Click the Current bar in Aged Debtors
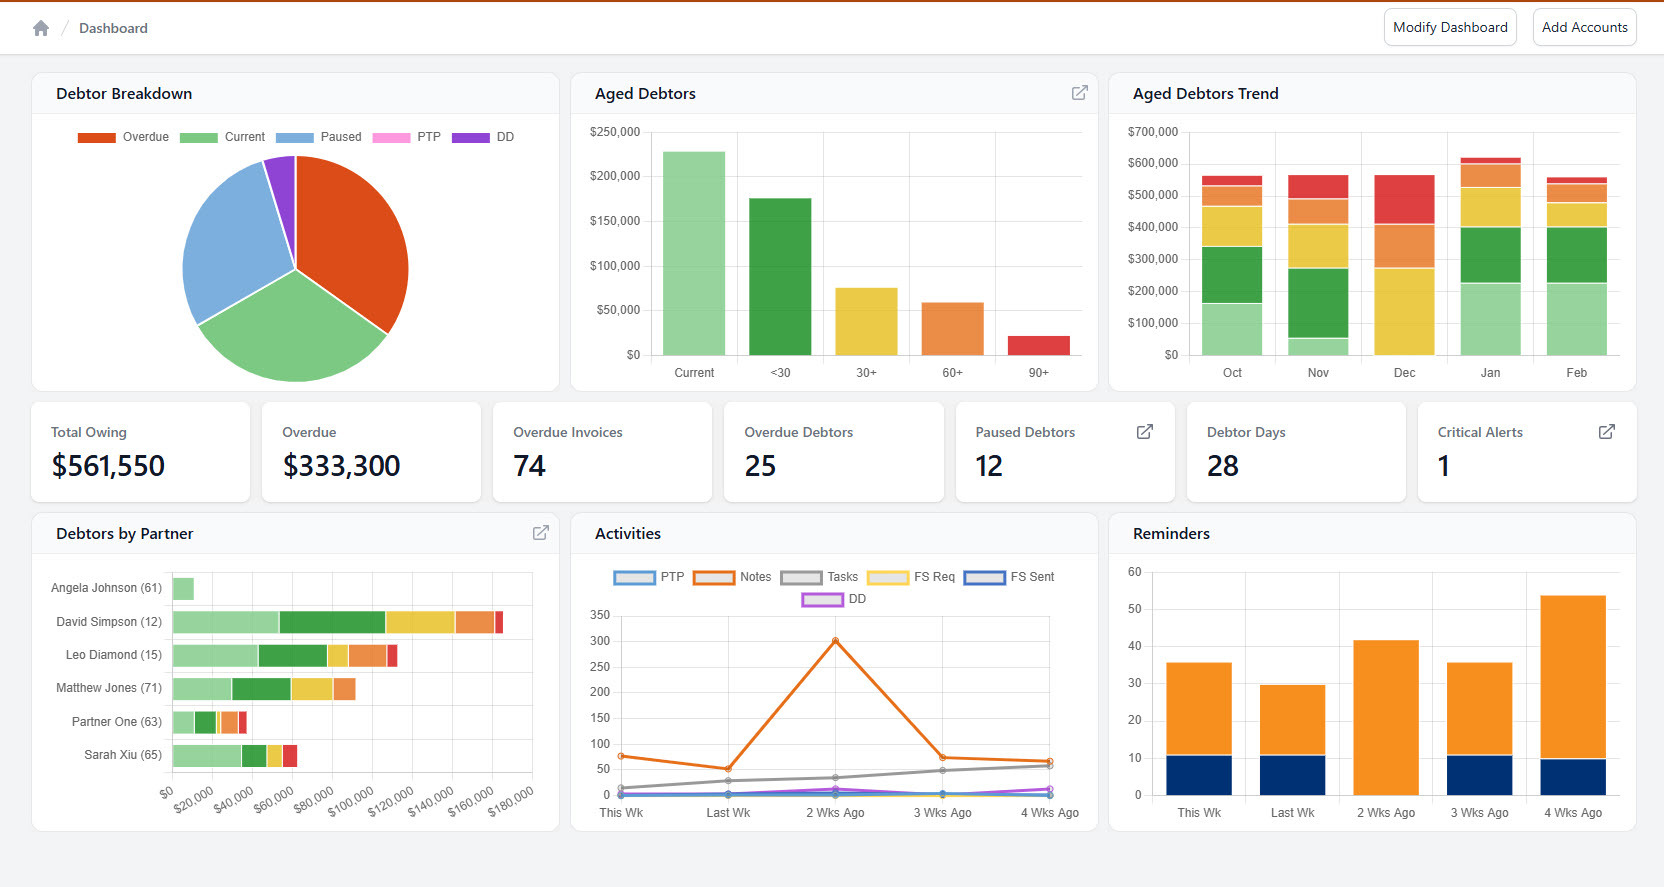The width and height of the screenshot is (1664, 887). (x=694, y=253)
